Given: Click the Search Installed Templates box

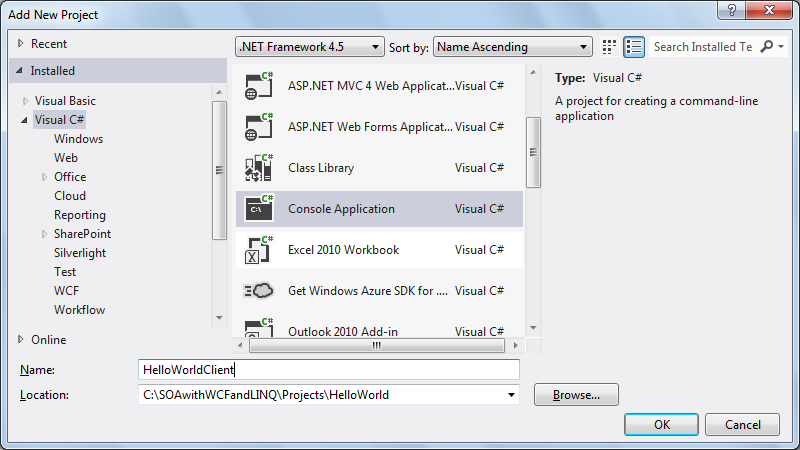Looking at the screenshot, I should [703, 47].
